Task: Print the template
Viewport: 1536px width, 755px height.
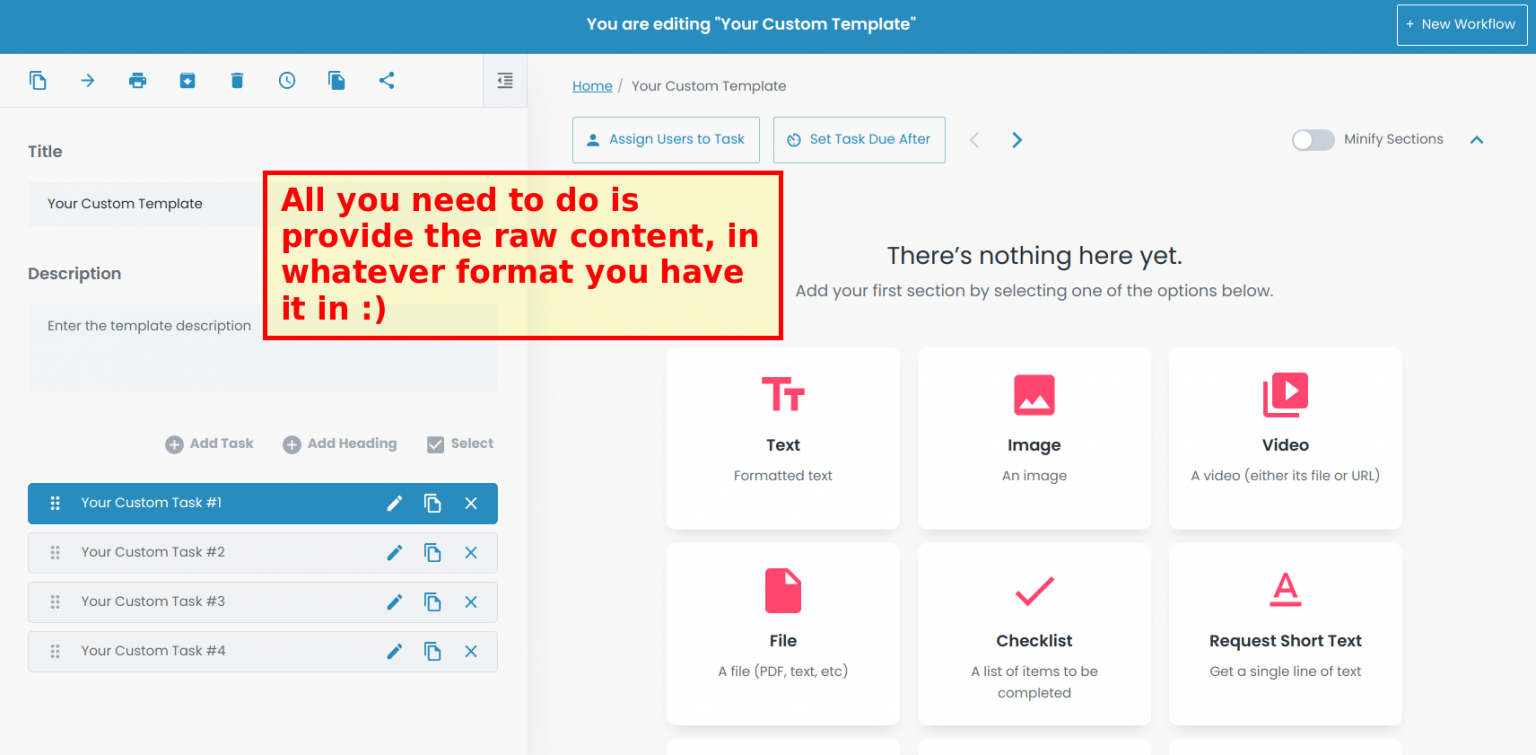Action: (x=137, y=80)
